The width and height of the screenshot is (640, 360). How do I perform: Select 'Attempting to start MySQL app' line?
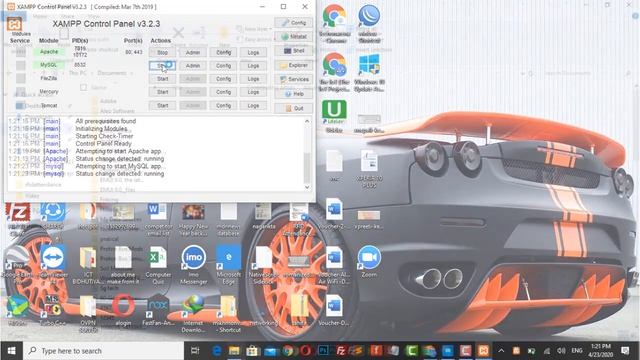coord(120,166)
